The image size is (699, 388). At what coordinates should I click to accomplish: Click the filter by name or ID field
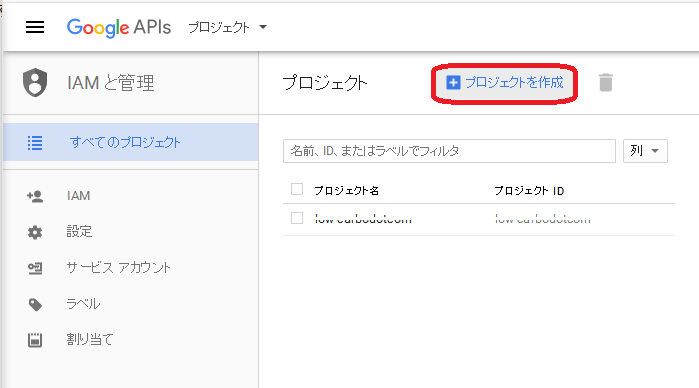[x=449, y=151]
